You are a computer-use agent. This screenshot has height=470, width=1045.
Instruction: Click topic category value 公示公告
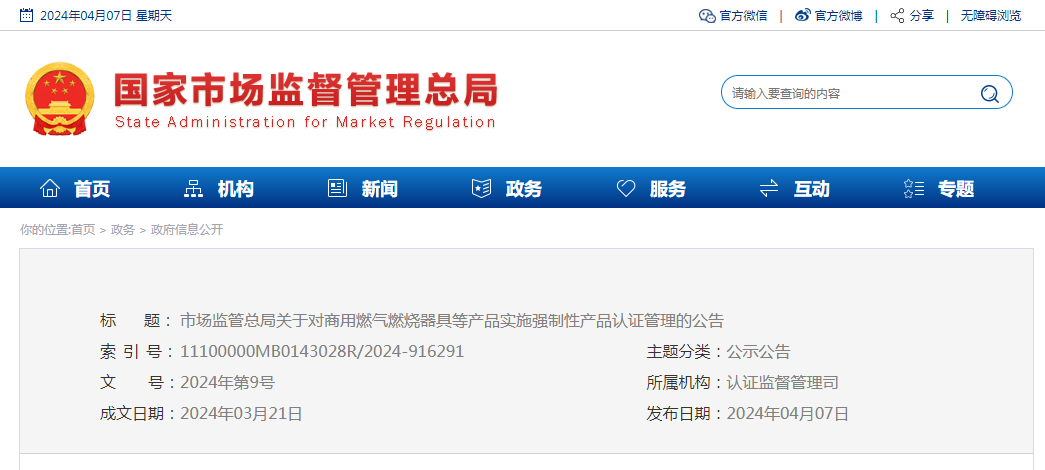758,352
